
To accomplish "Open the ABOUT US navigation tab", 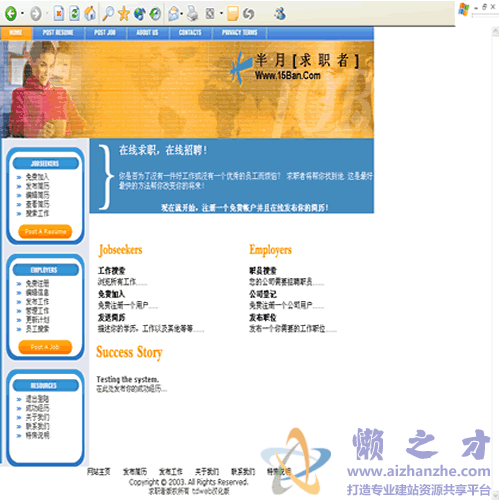I will tap(147, 33).
